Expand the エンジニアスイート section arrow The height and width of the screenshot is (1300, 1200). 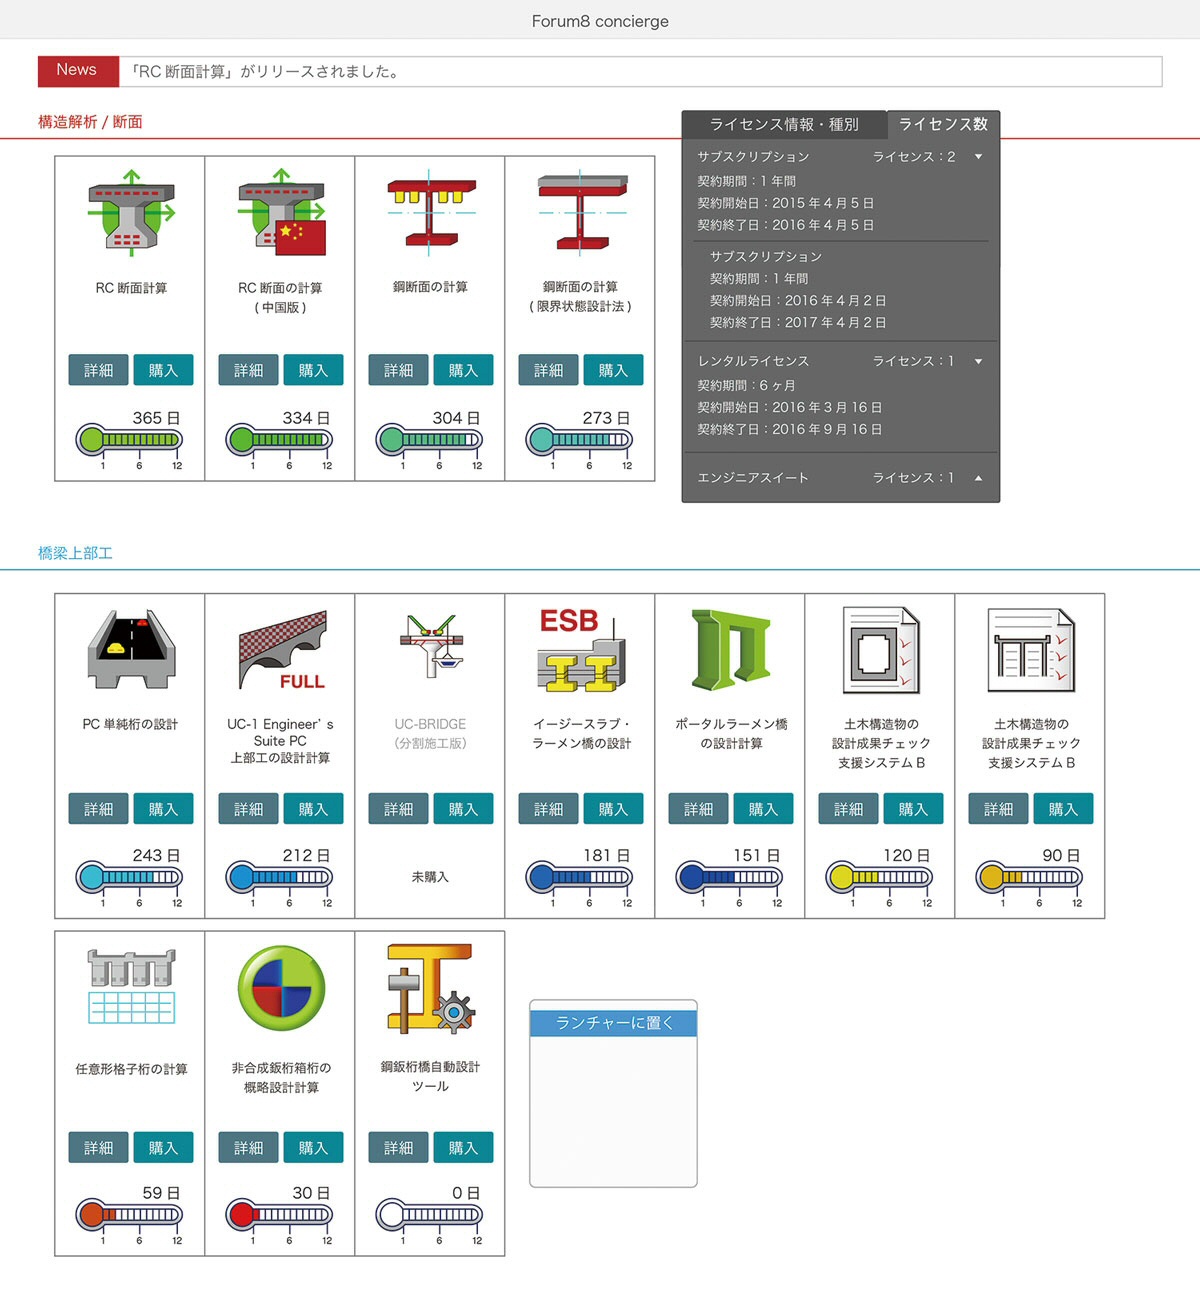[978, 478]
